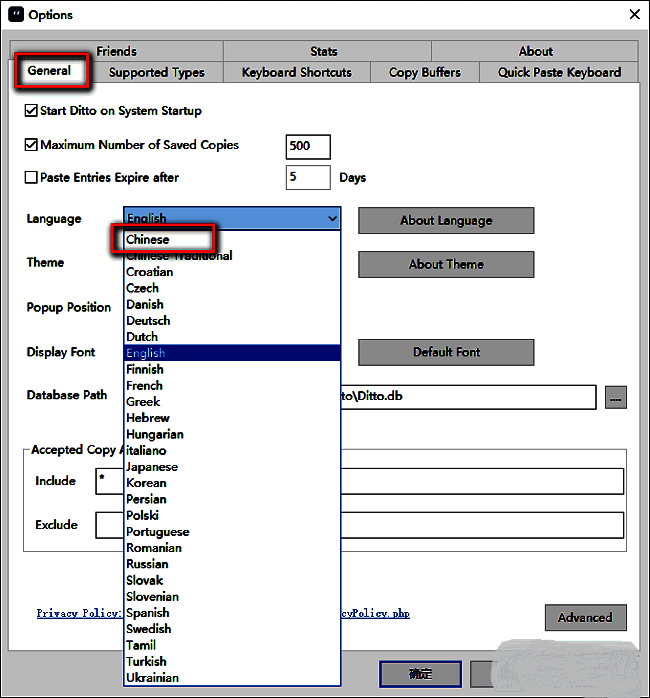The width and height of the screenshot is (650, 698).
Task: Click the About Language button
Action: coord(446,220)
